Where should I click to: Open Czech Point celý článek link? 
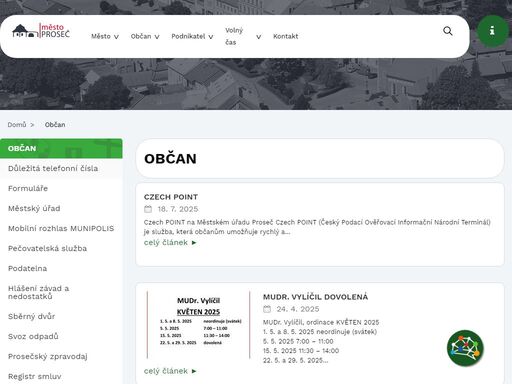coord(170,243)
